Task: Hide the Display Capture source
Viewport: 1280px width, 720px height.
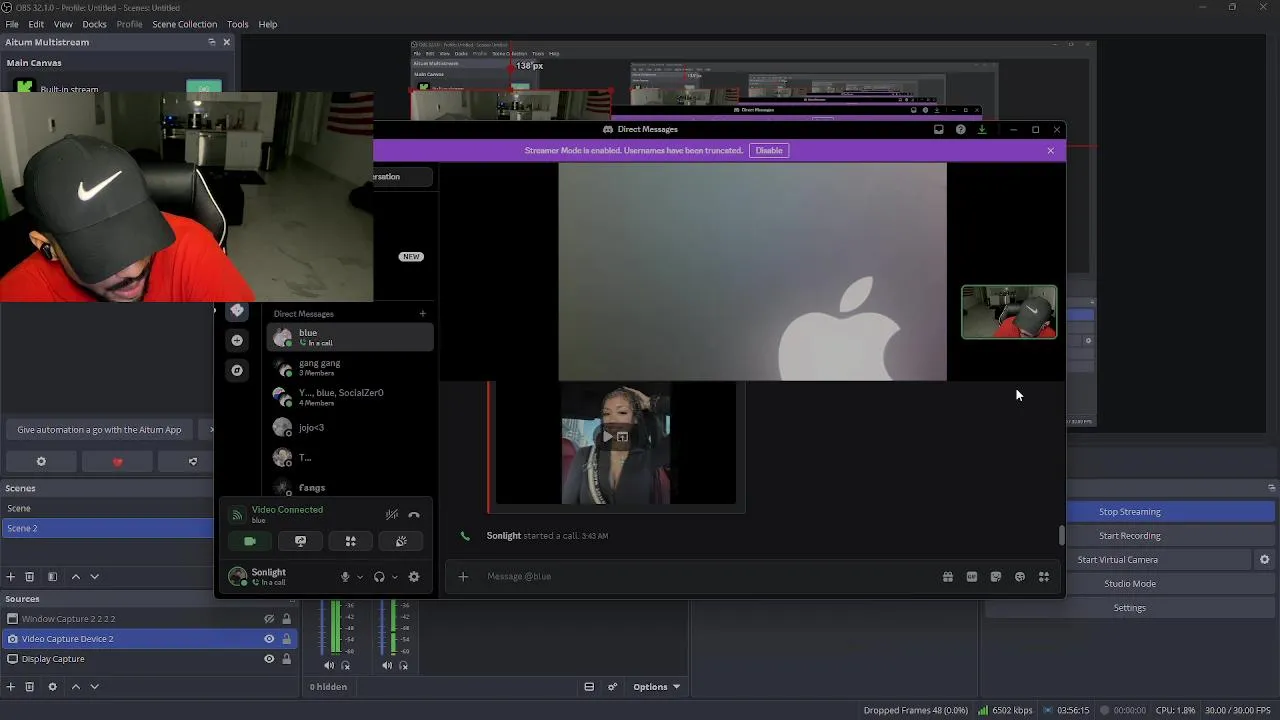Action: (269, 659)
